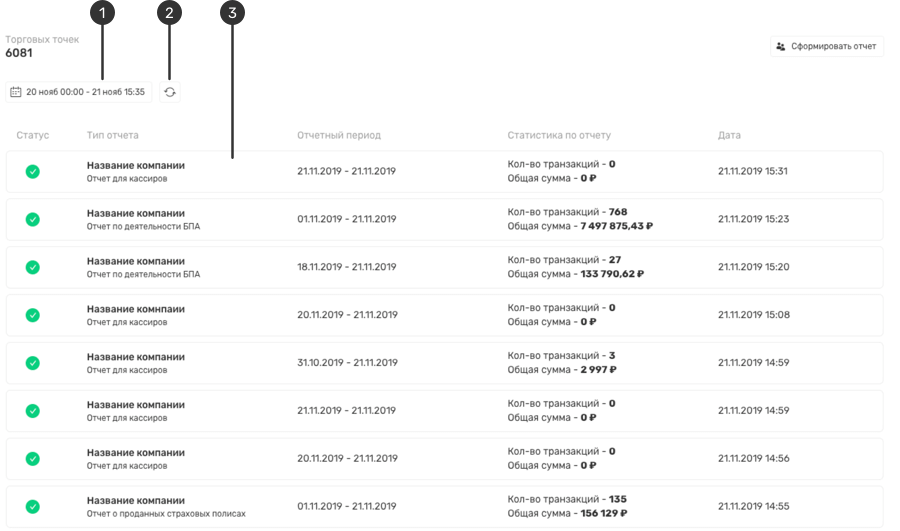The height and width of the screenshot is (531, 900).
Task: Click the date 21.11.2019 15:20
Action: click(x=753, y=267)
